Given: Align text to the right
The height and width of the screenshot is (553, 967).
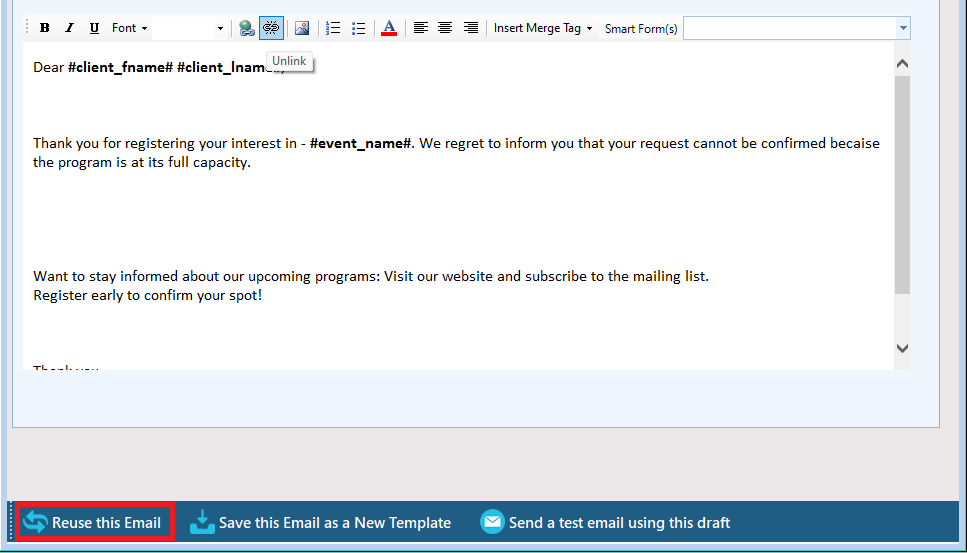Looking at the screenshot, I should point(470,28).
